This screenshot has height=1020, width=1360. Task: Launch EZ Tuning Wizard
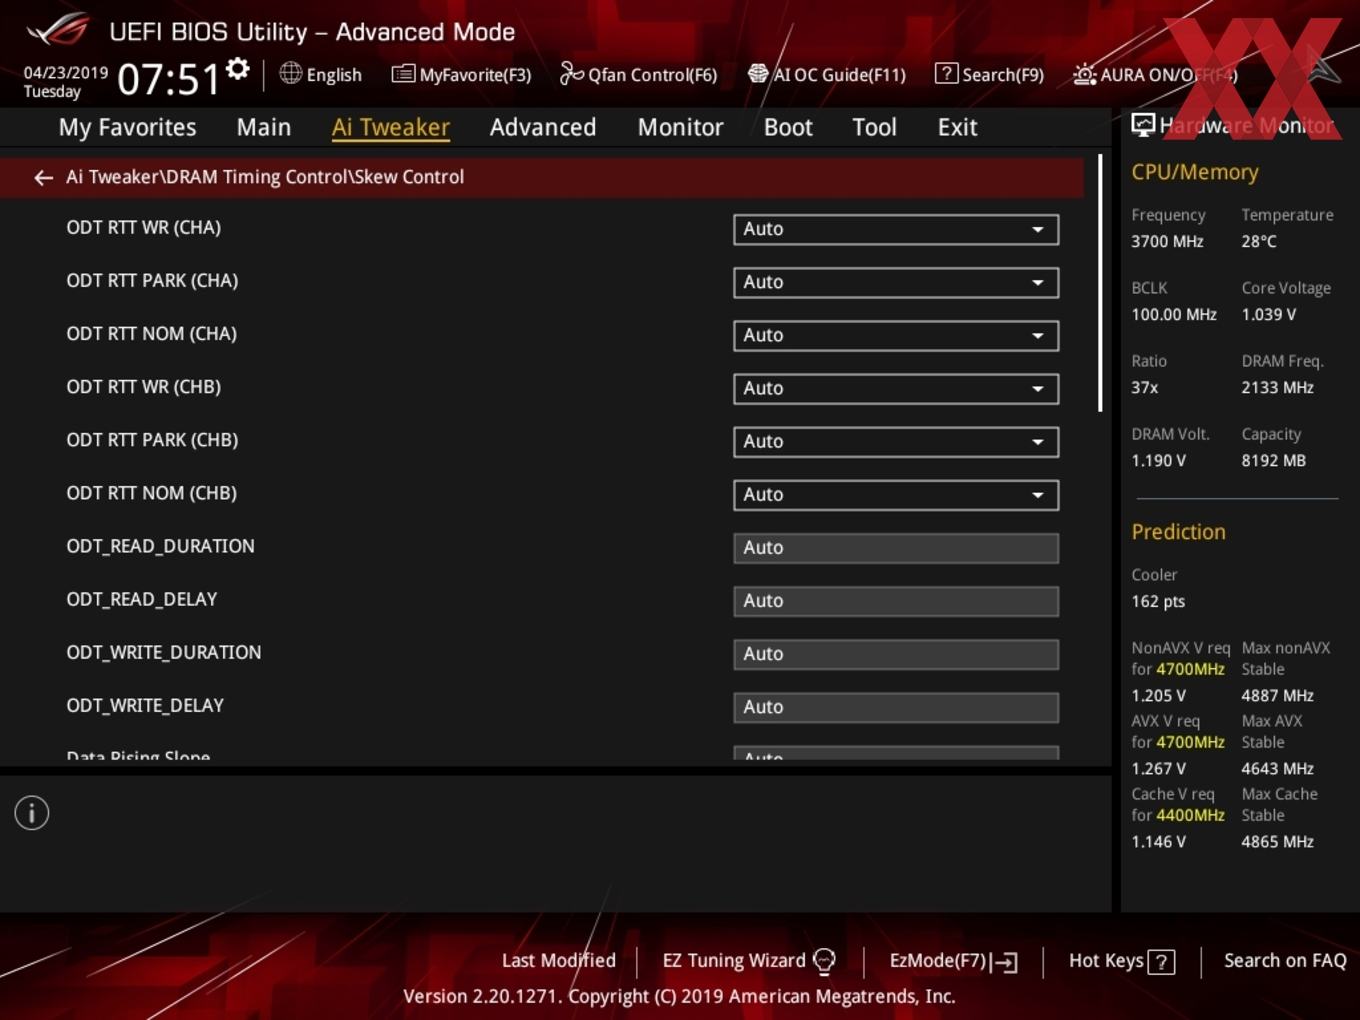749,960
